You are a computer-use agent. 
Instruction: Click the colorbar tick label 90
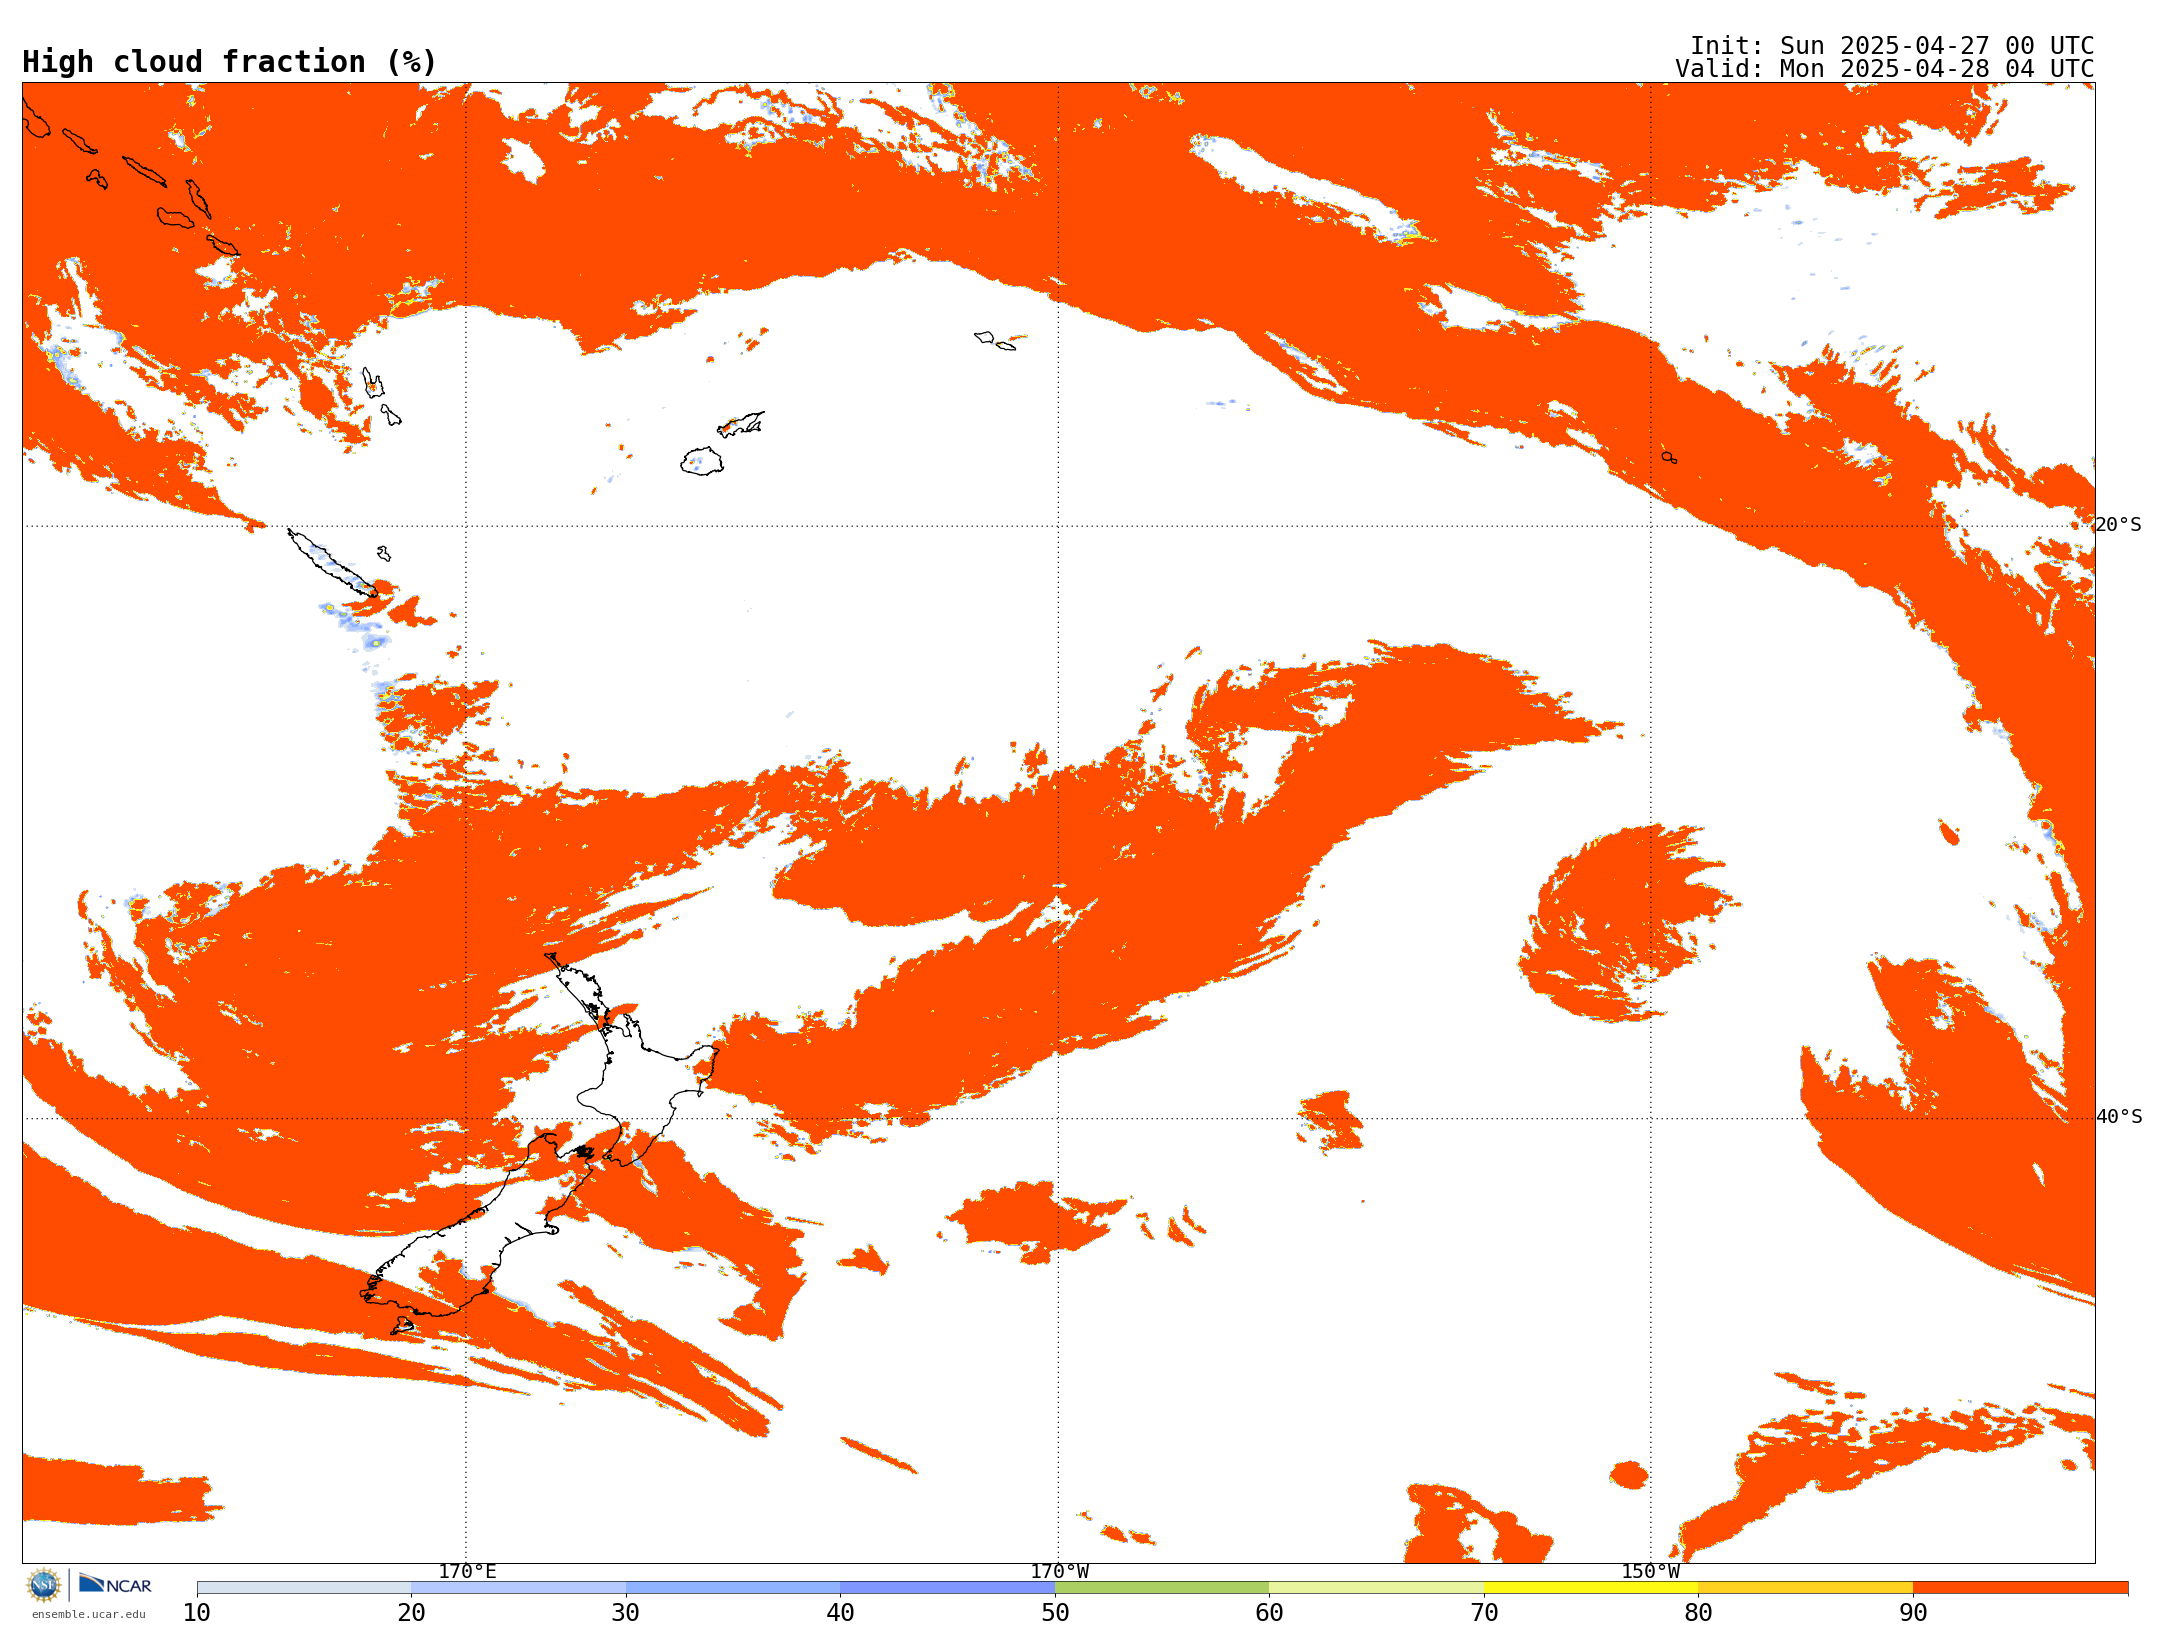coord(1913,1612)
